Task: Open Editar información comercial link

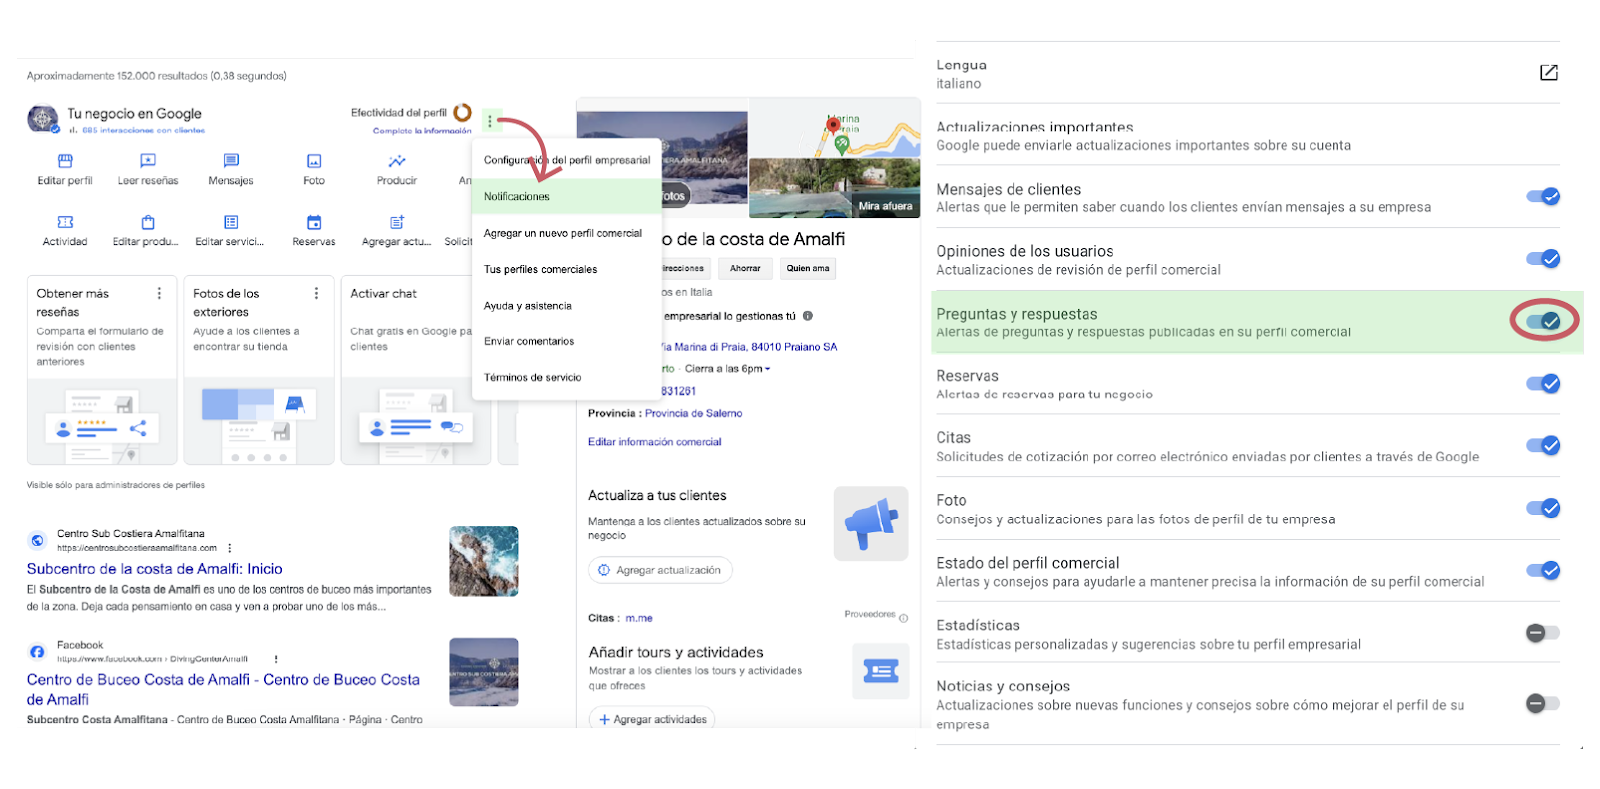Action: coord(654,441)
